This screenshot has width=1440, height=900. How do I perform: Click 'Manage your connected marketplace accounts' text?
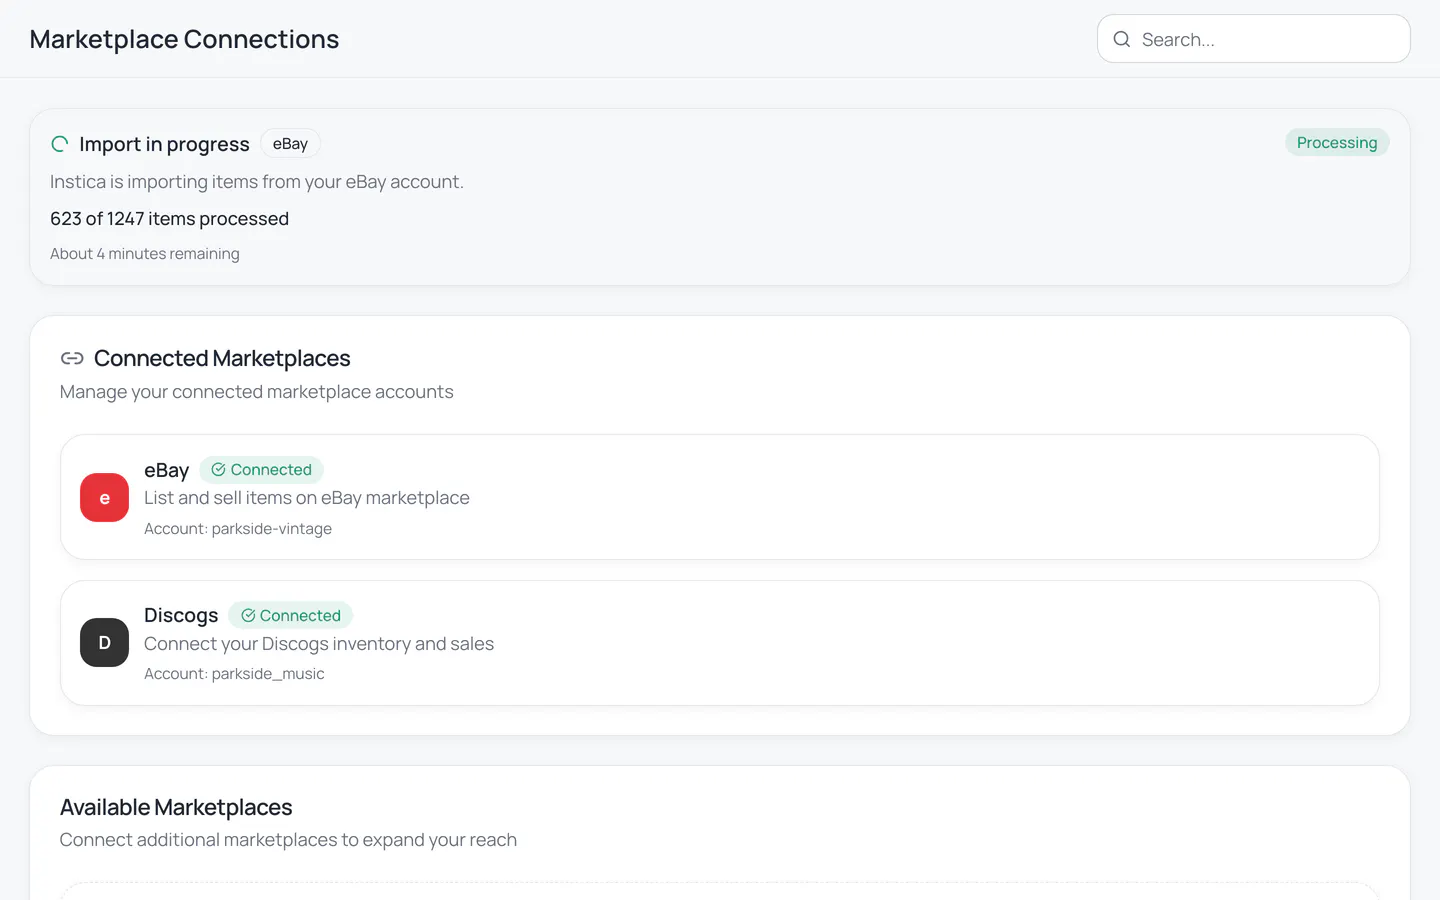[x=257, y=392]
